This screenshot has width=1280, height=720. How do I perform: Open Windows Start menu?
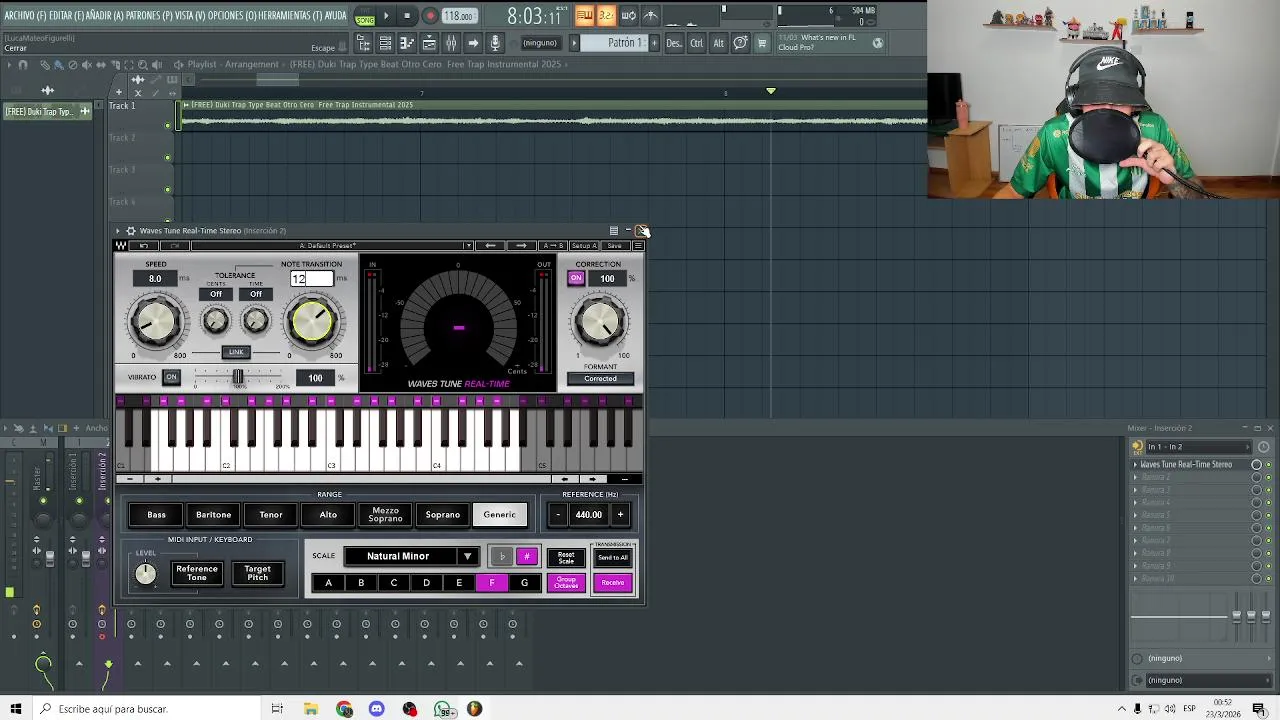click(16, 709)
